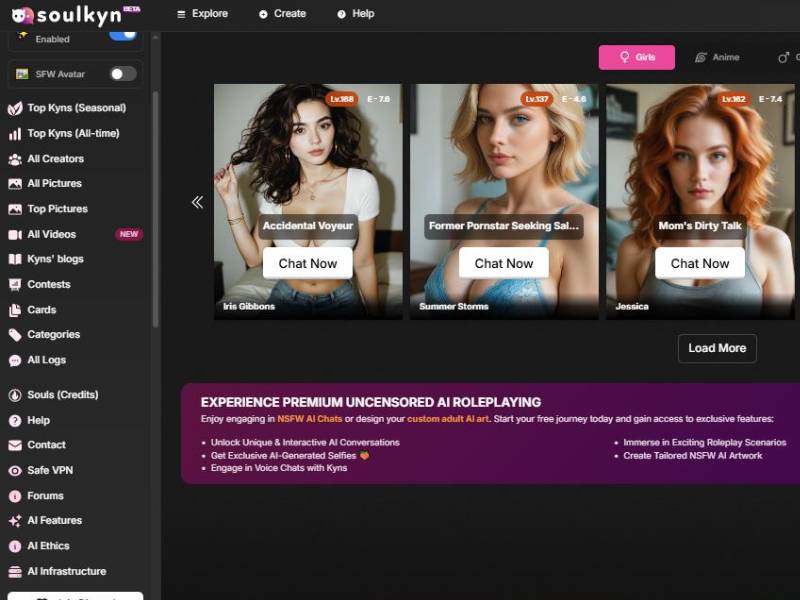Viewport: 800px width, 600px height.
Task: Open Categories tag icon
Action: (x=15, y=335)
